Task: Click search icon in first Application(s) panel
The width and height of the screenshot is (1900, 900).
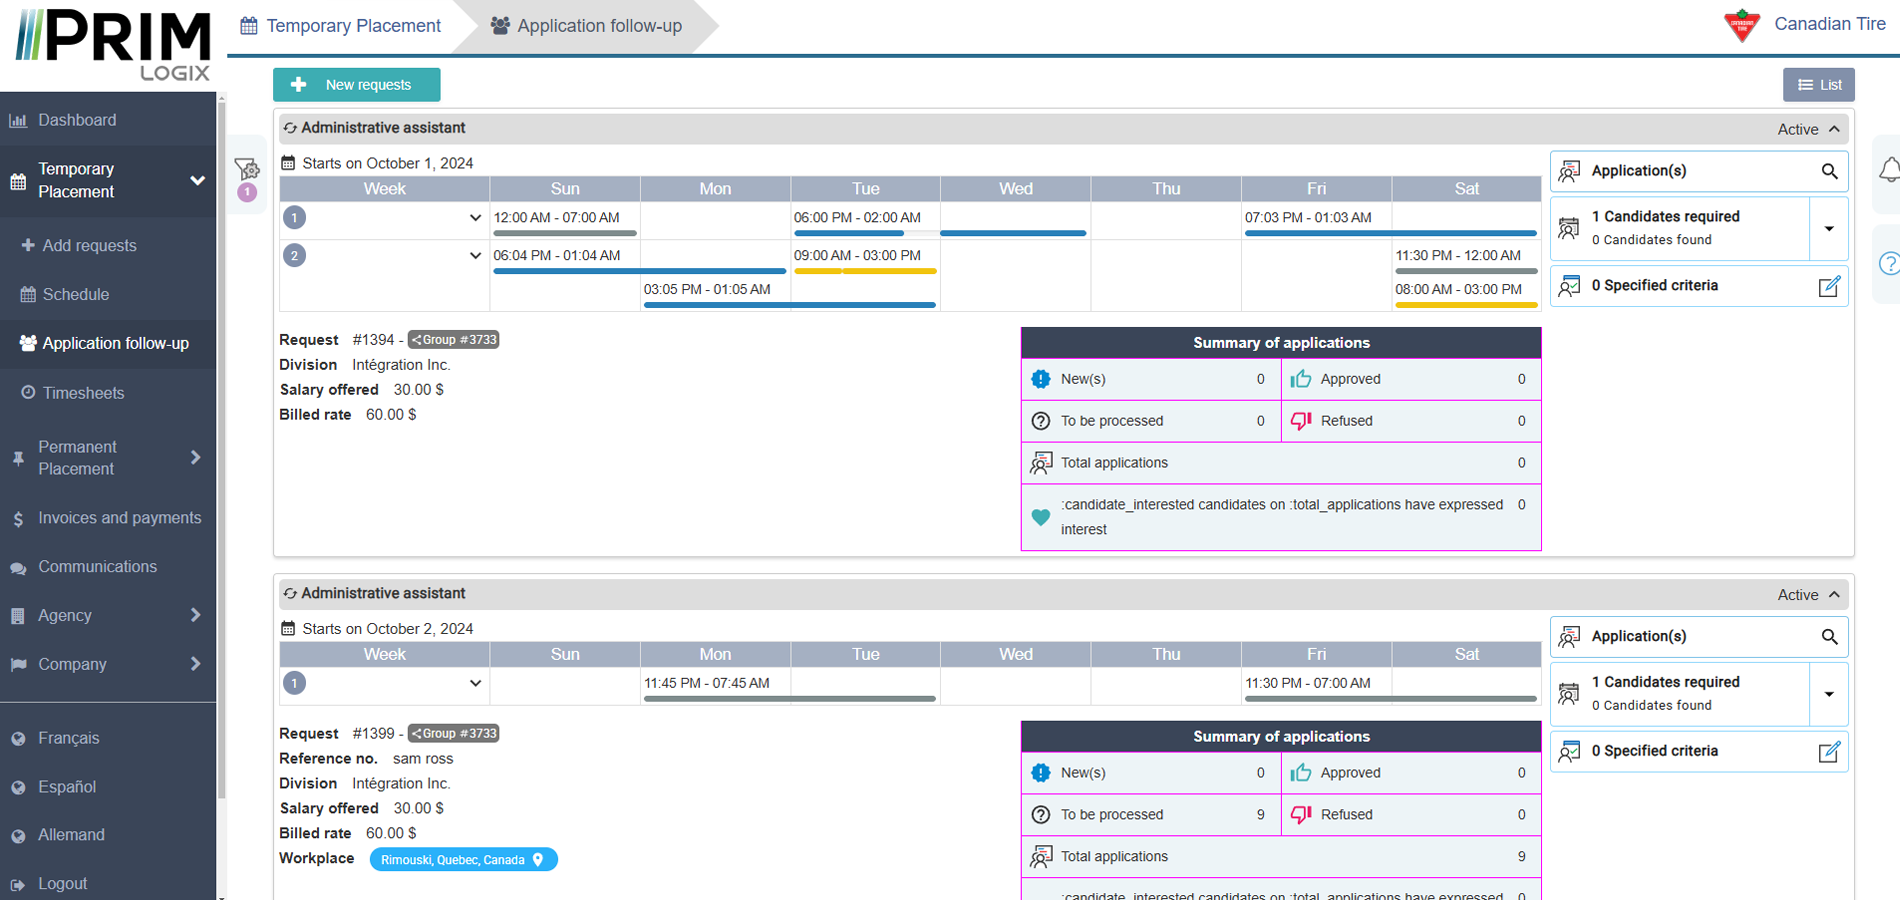Action: 1829,171
